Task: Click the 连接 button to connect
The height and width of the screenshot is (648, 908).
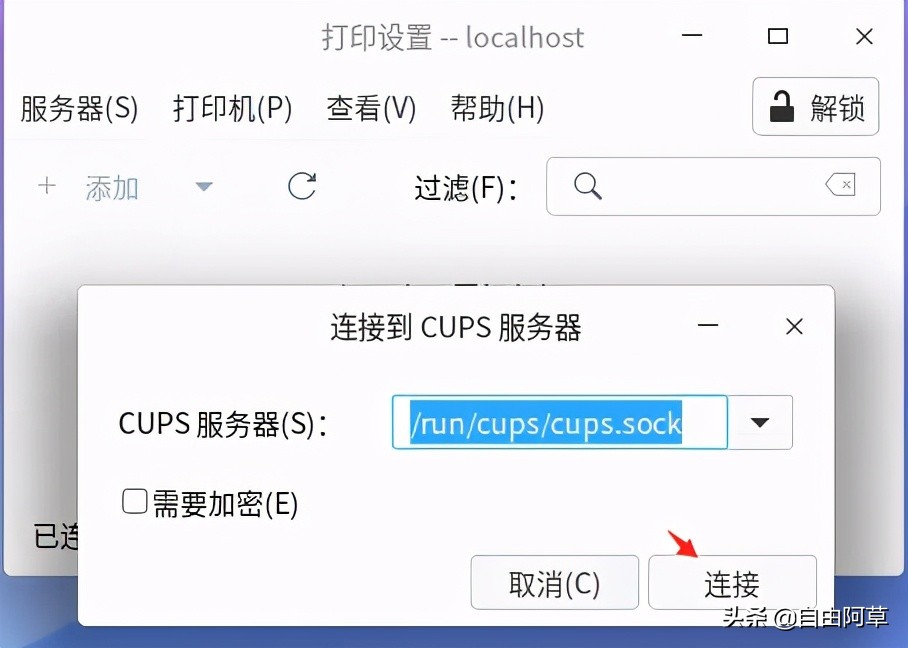Action: coord(733,583)
